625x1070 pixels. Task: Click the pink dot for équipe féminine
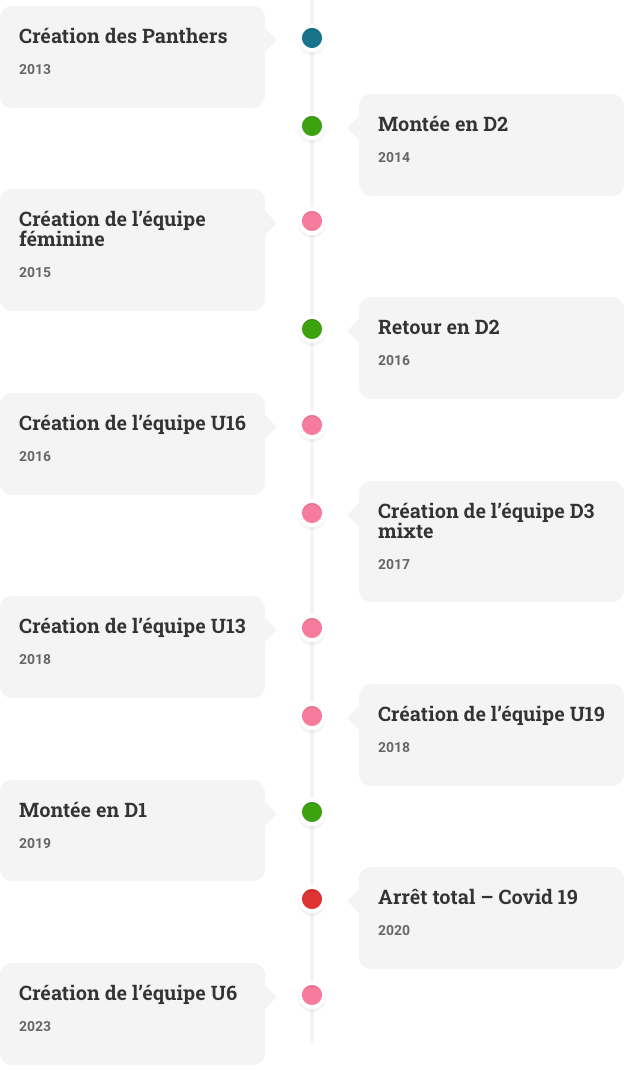point(312,221)
